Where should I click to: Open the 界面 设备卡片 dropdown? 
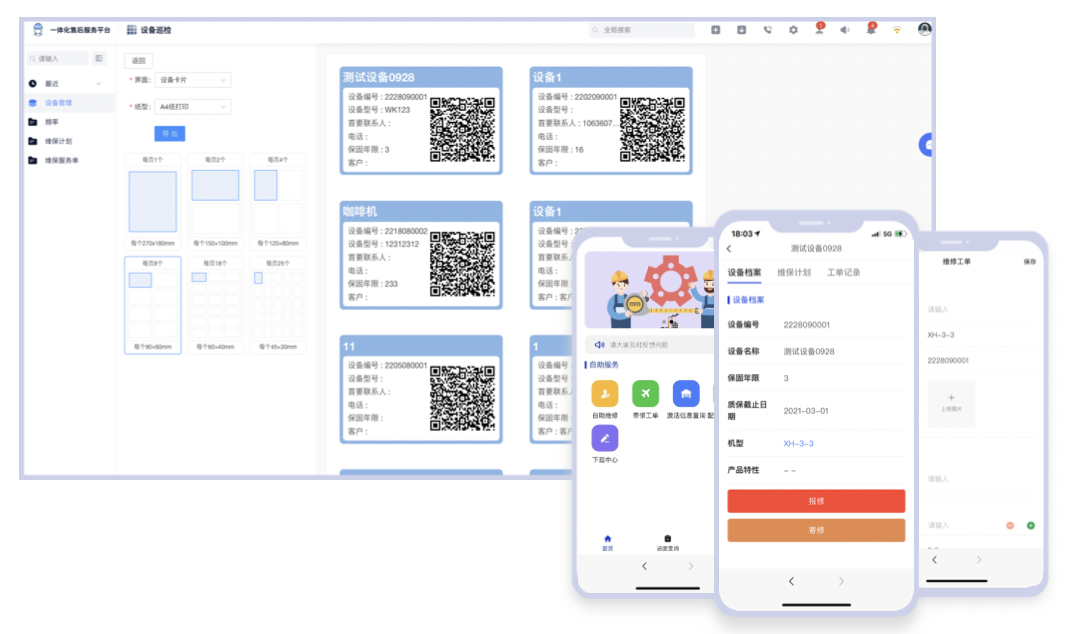193,80
